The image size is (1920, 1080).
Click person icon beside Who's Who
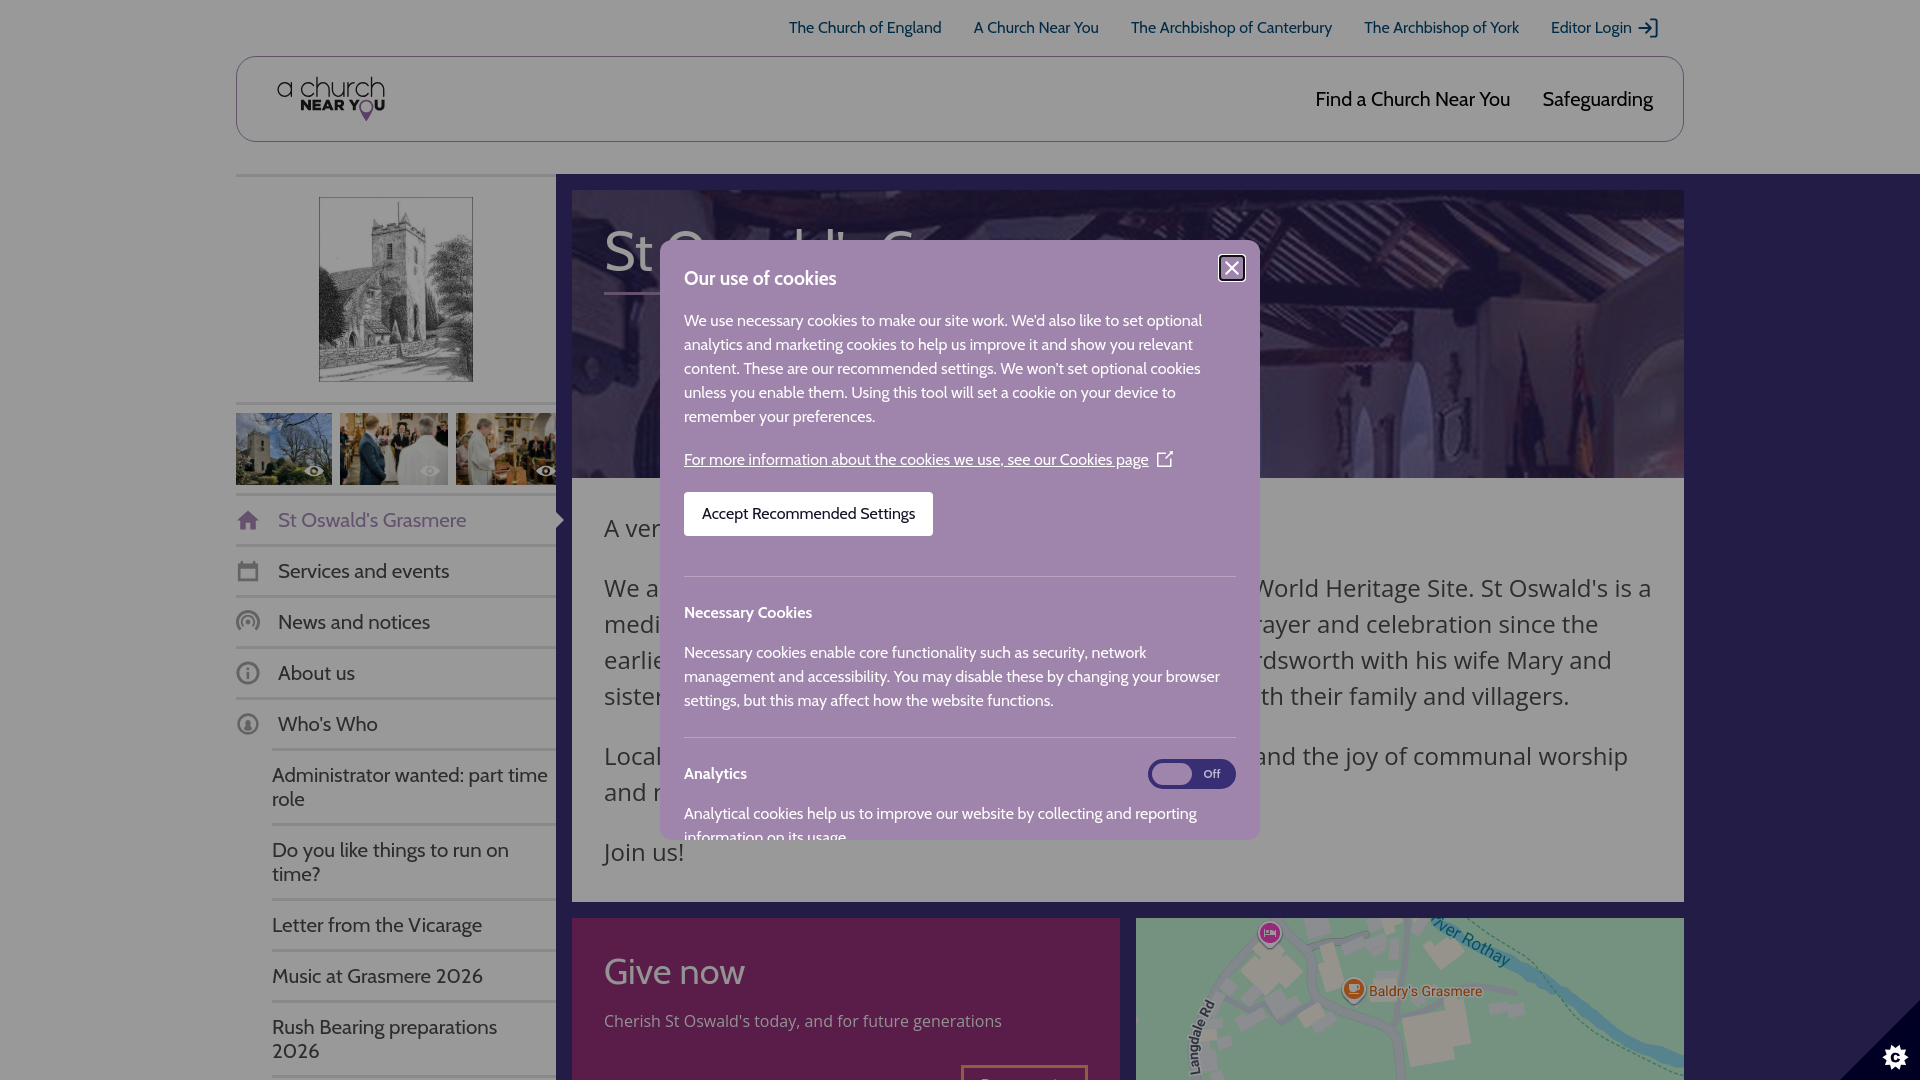248,724
